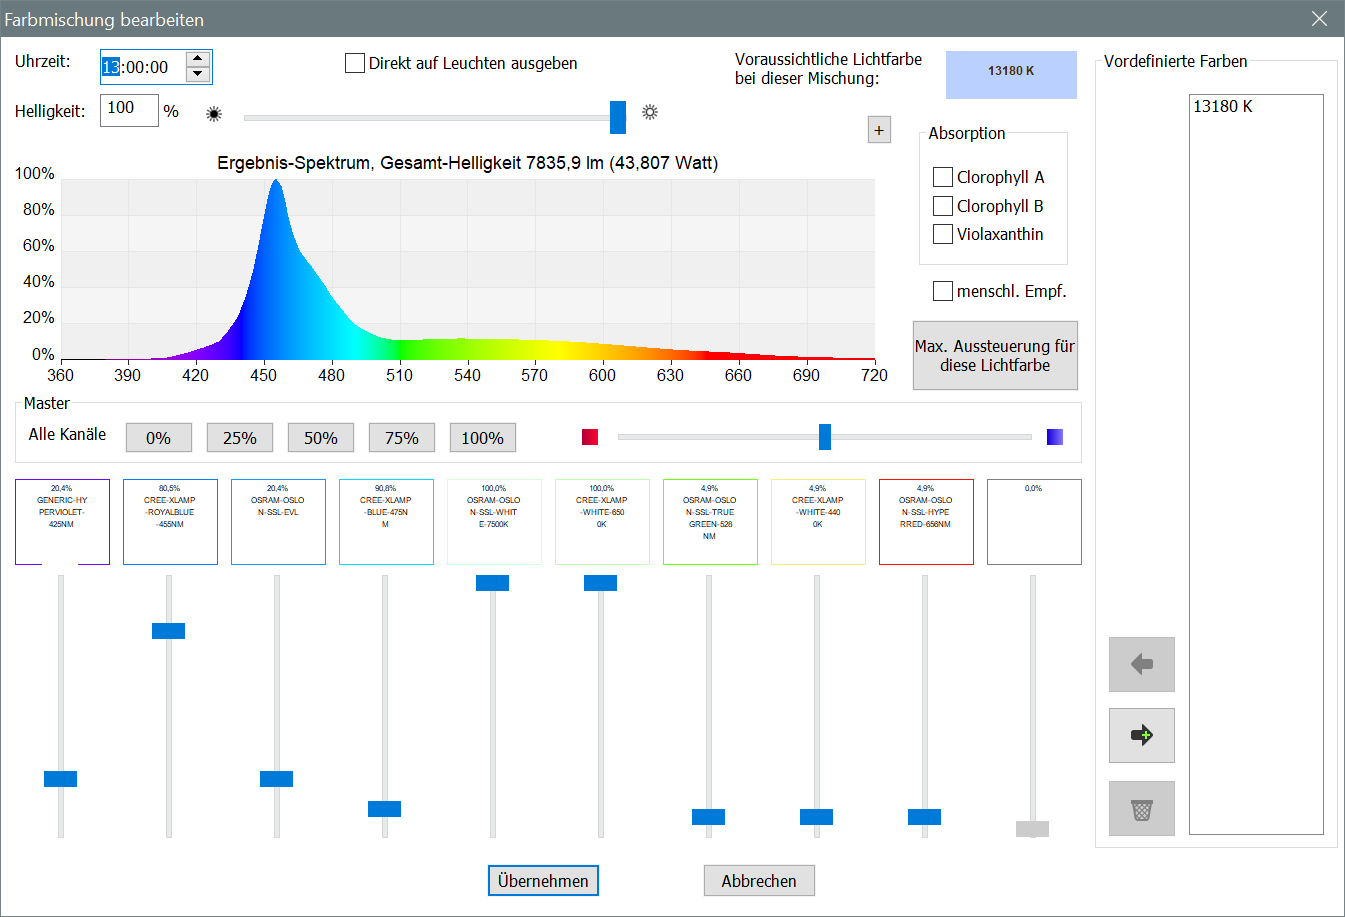Click the trash bin delete icon
This screenshot has height=917, width=1345.
coord(1141,808)
